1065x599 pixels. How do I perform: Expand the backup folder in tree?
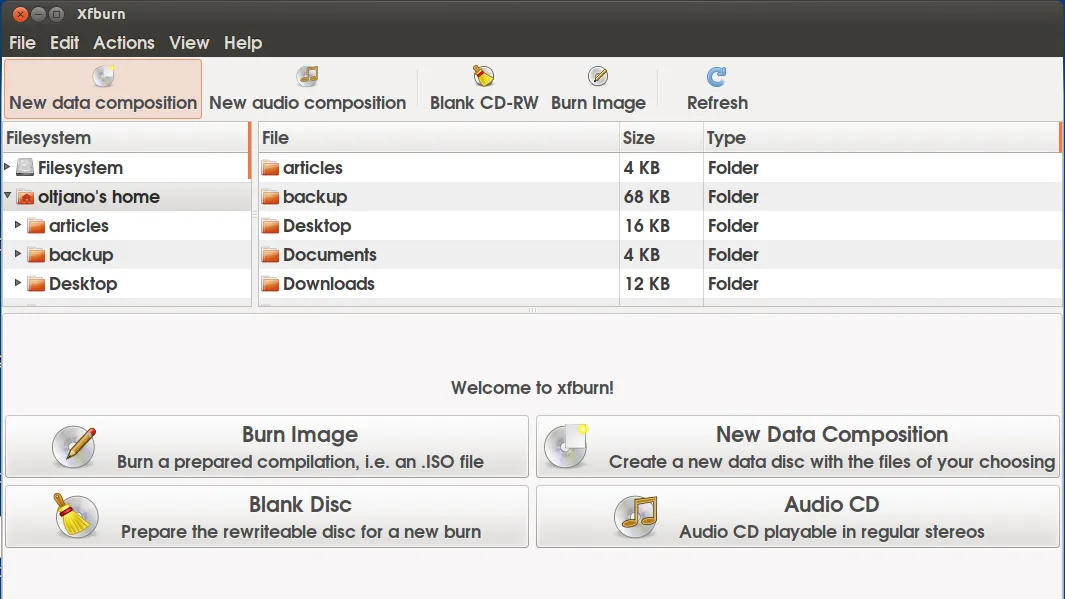(x=18, y=254)
